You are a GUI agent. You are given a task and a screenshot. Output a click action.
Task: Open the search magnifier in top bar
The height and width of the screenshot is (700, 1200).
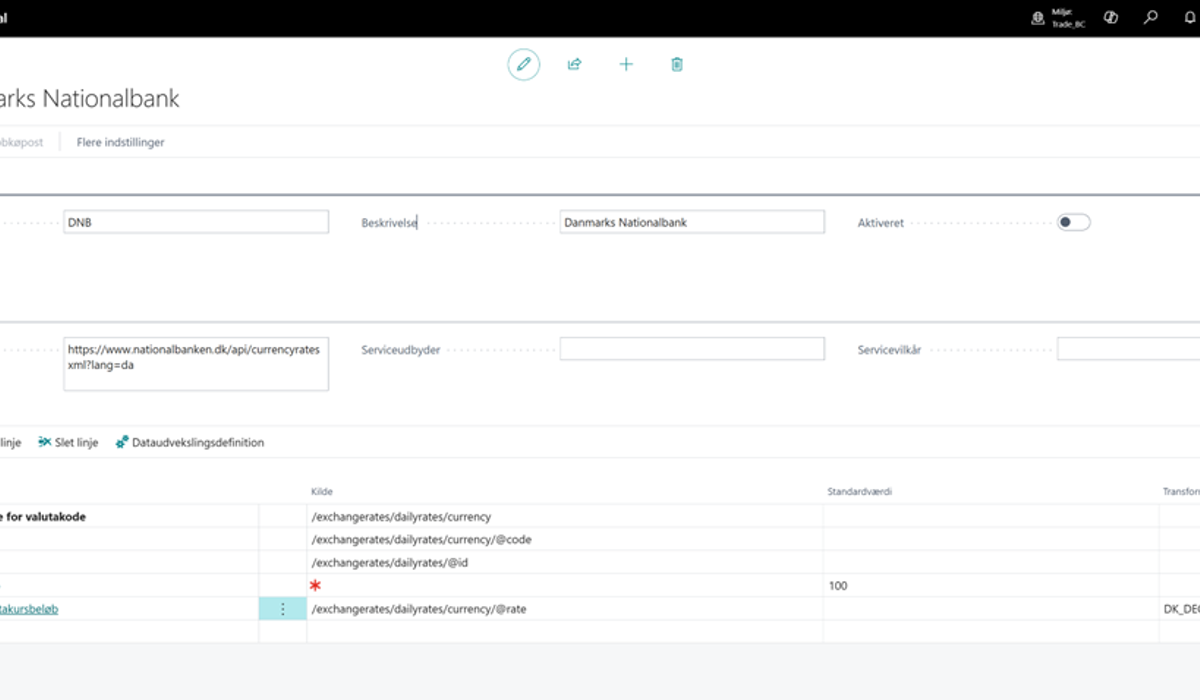tap(1151, 17)
